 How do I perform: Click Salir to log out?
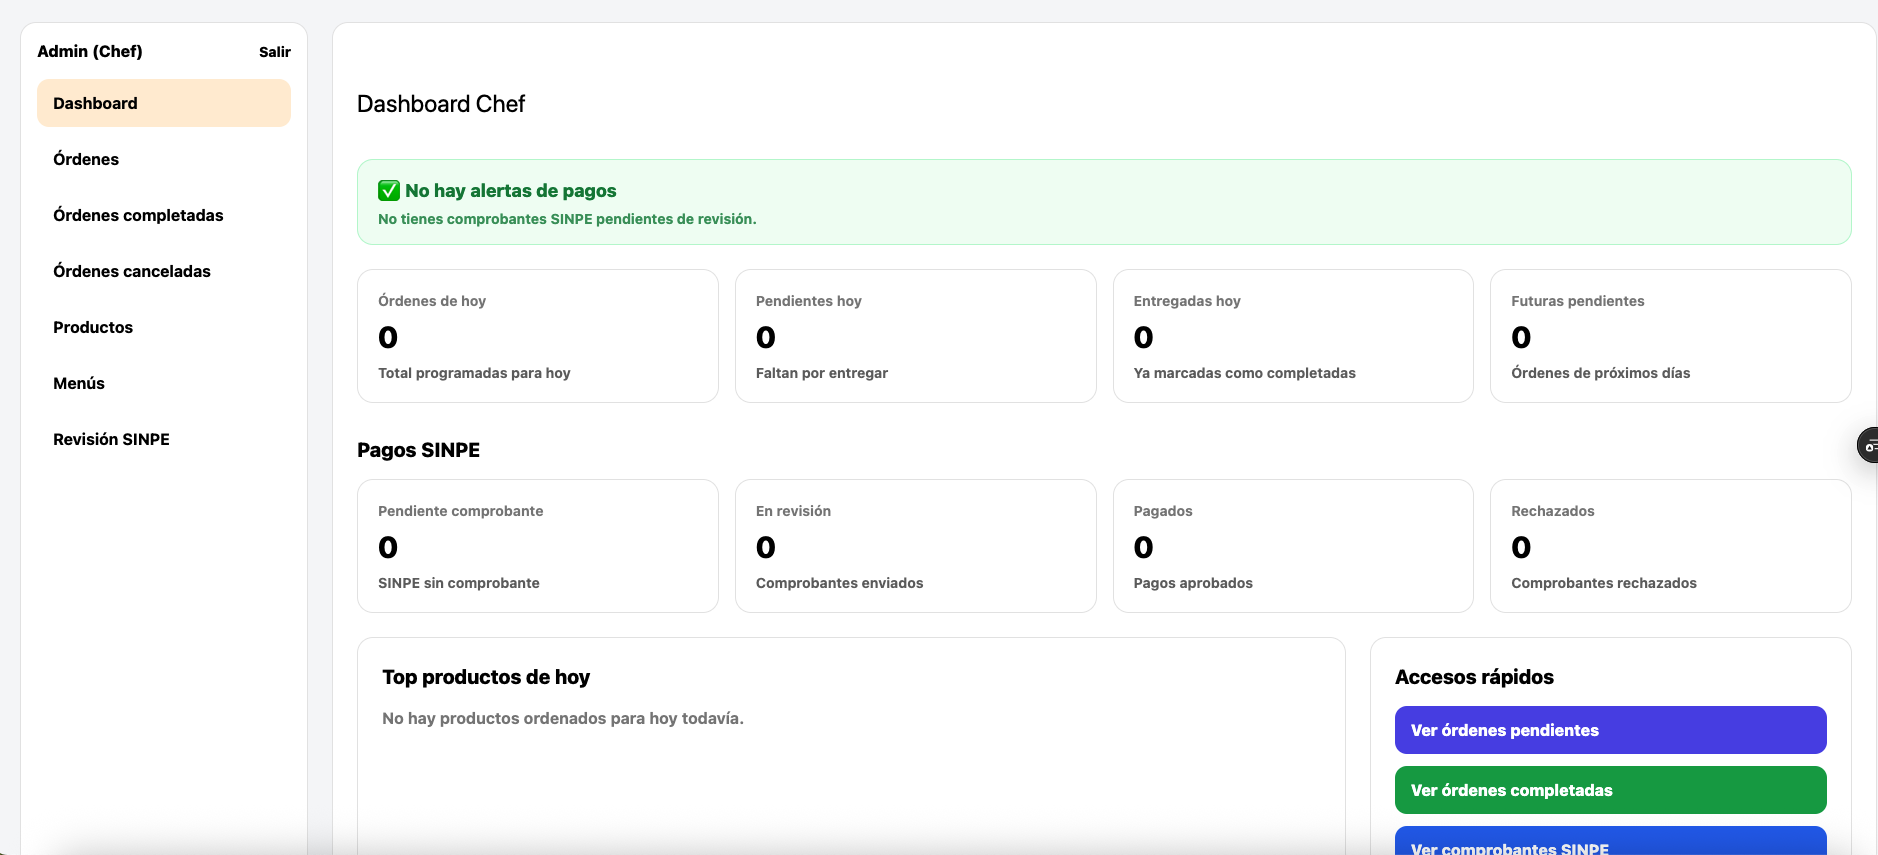coord(274,52)
